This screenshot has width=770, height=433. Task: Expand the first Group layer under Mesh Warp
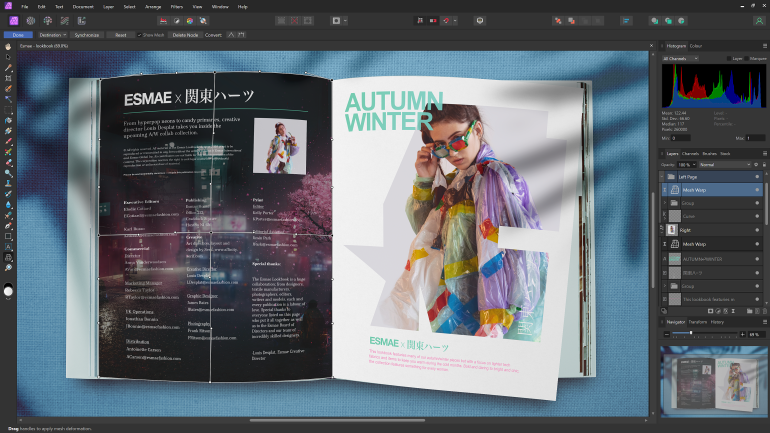[x=665, y=203]
